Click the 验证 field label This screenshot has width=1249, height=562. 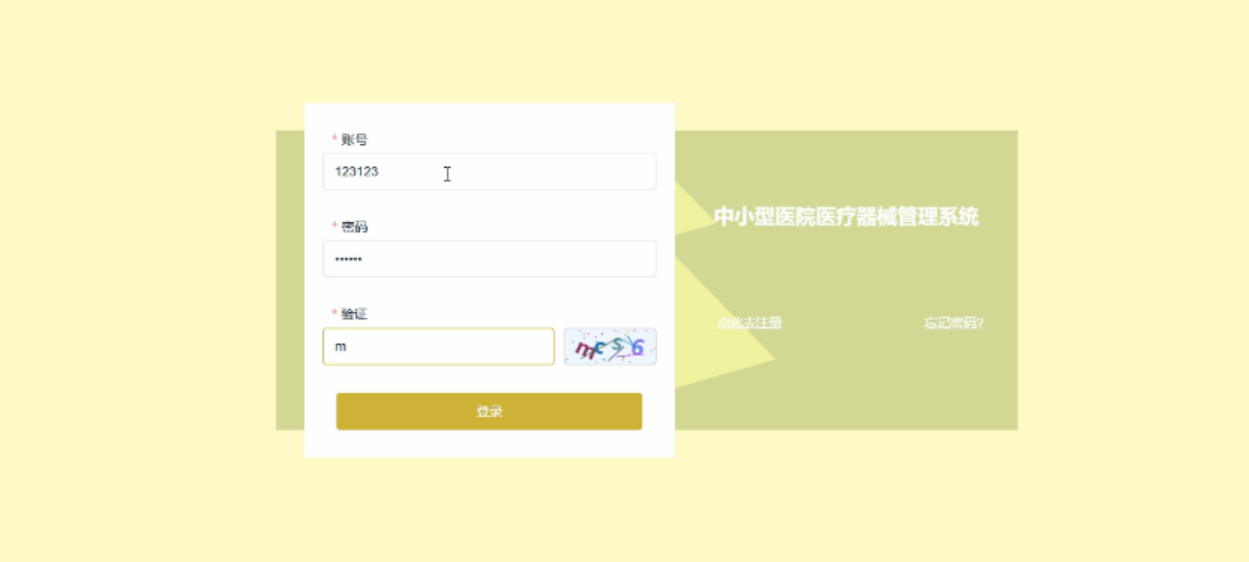pos(354,314)
